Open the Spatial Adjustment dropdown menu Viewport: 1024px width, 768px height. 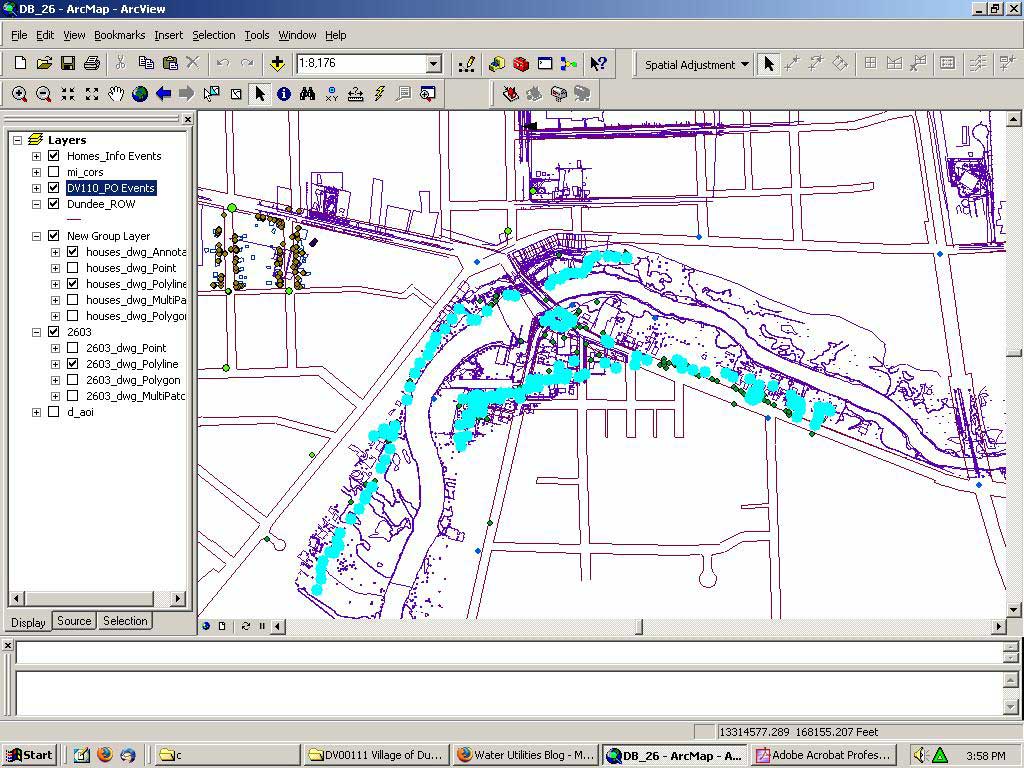point(696,65)
